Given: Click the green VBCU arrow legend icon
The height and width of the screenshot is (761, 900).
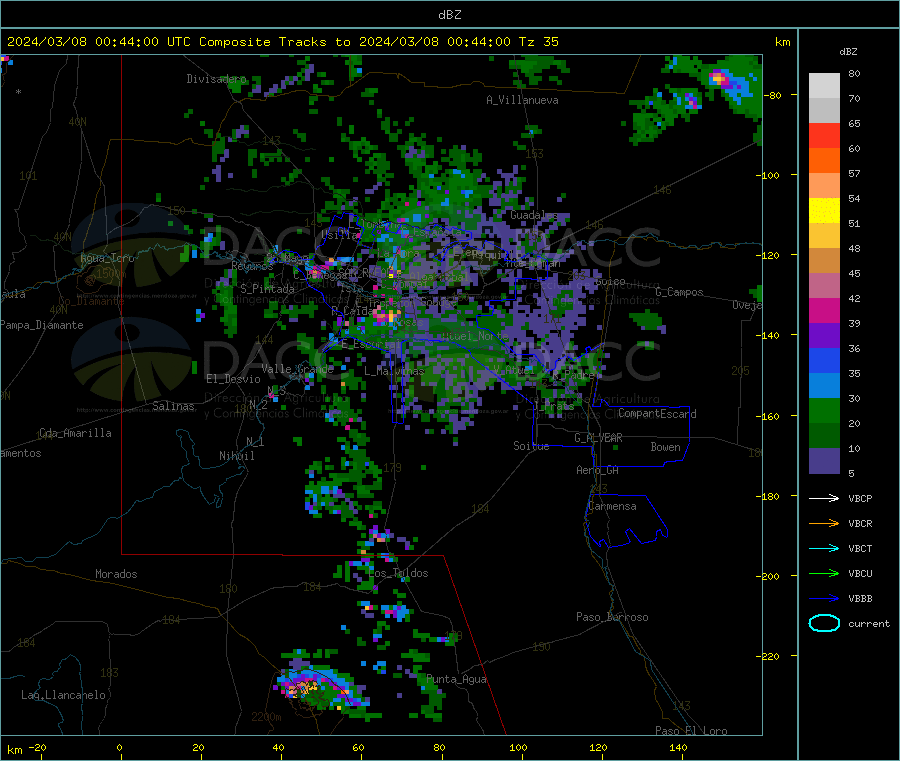Looking at the screenshot, I should click(824, 573).
